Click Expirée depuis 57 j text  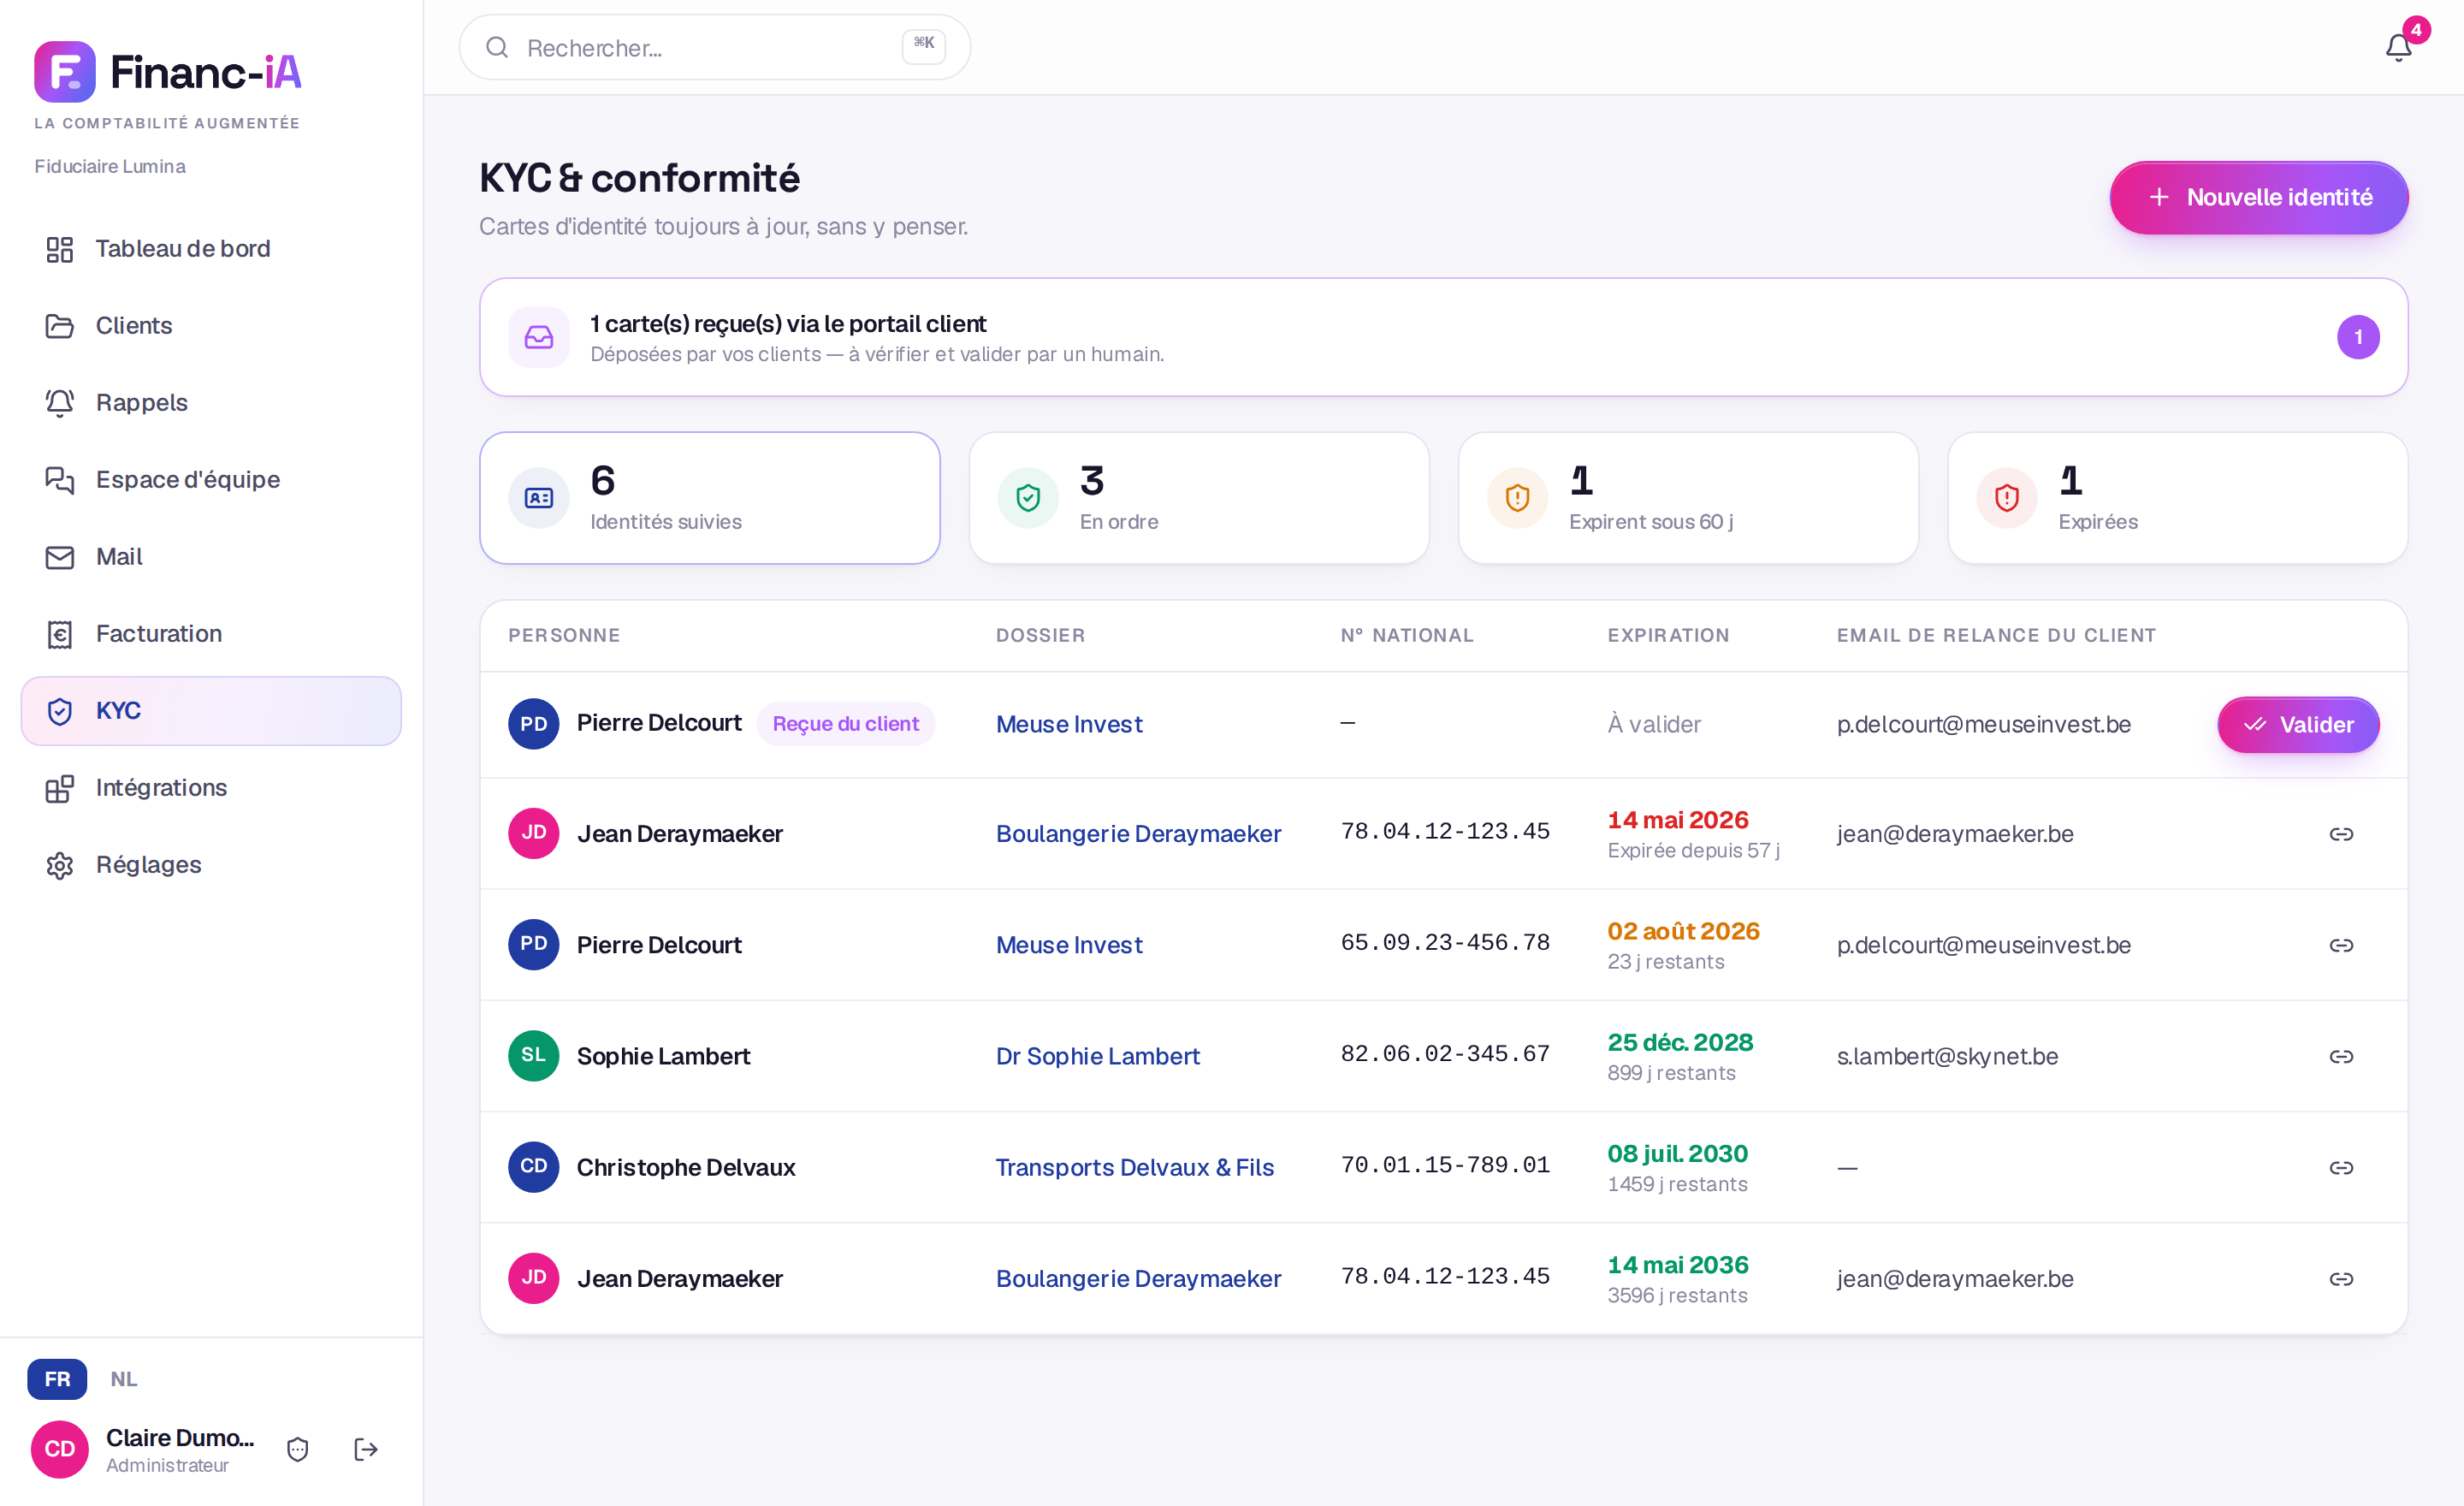tap(1693, 850)
